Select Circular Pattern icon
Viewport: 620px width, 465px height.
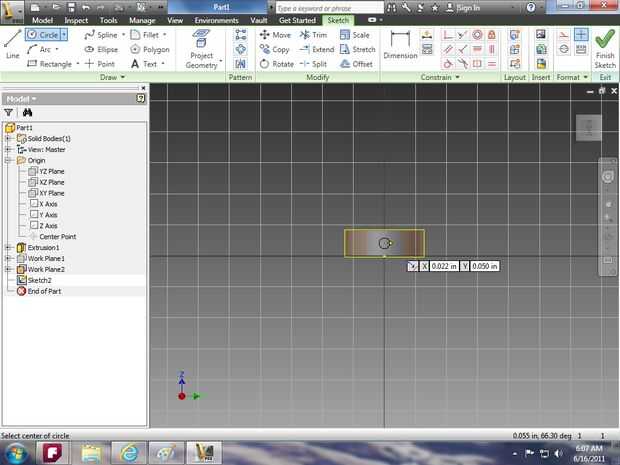(x=240, y=49)
